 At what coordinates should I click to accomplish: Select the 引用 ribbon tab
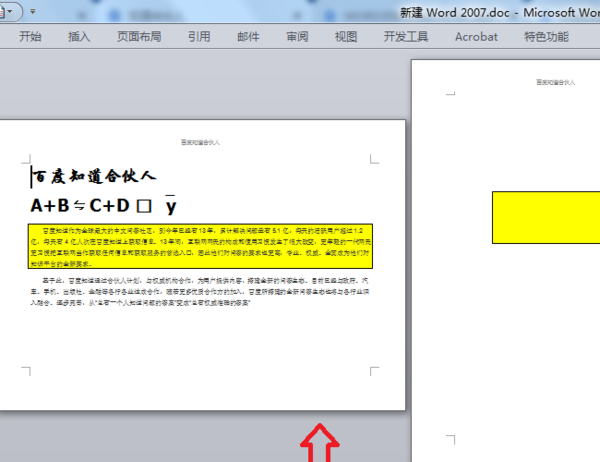(x=199, y=37)
